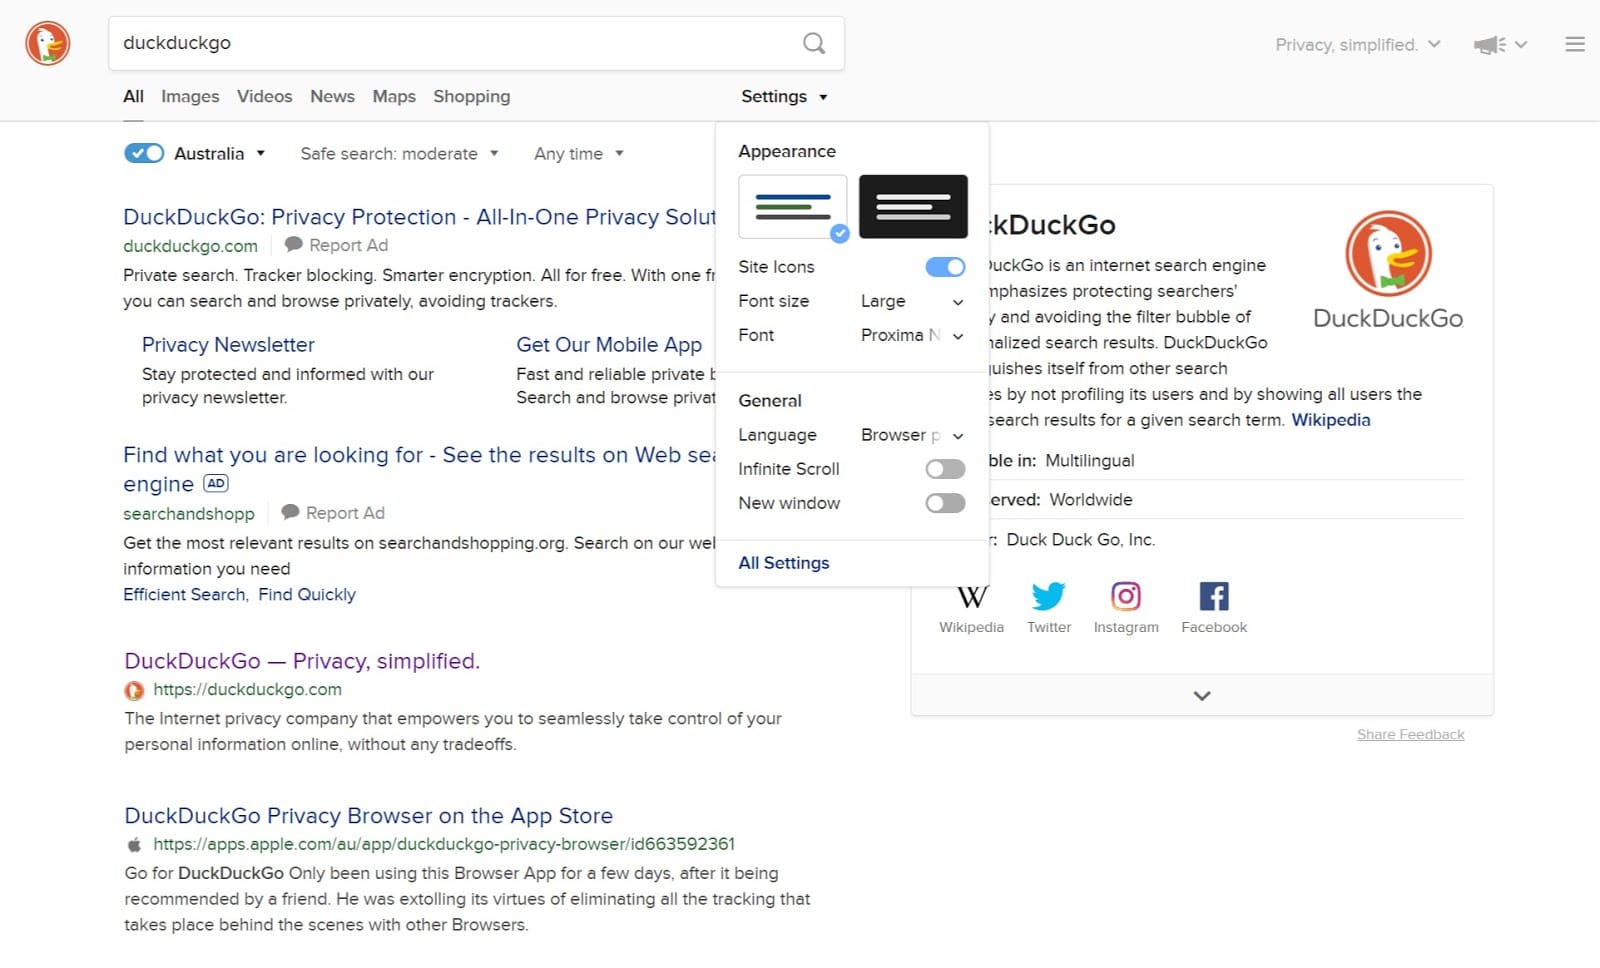Open the hamburger menu icon
1600x968 pixels.
pos(1574,43)
